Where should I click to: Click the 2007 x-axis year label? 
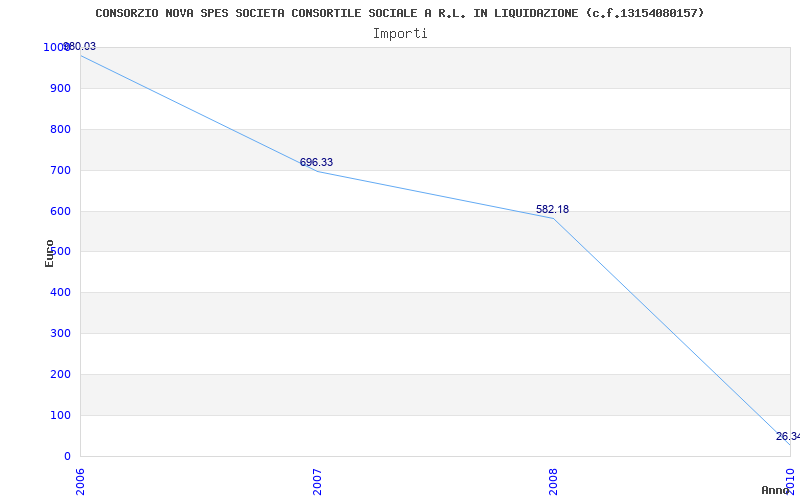pyautogui.click(x=317, y=482)
